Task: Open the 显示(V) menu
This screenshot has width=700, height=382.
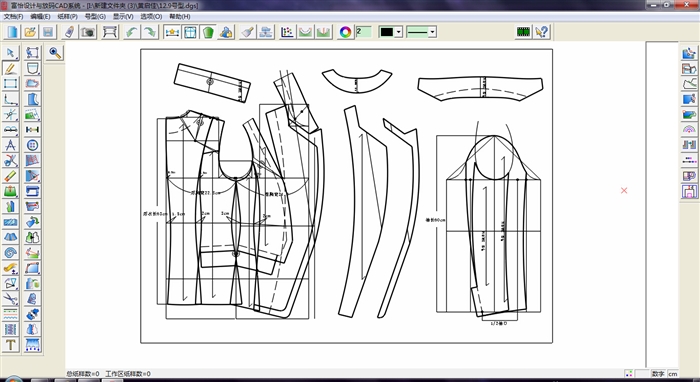Action: [123, 17]
